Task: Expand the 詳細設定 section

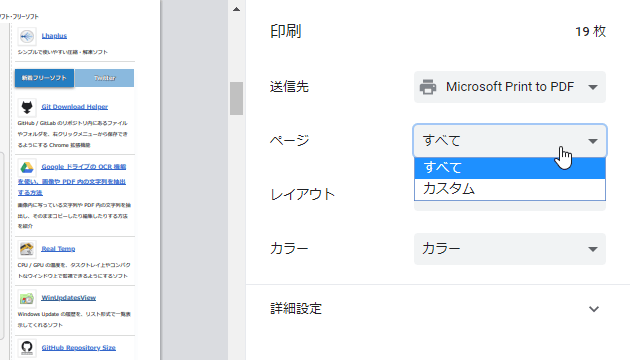Action: [x=438, y=309]
